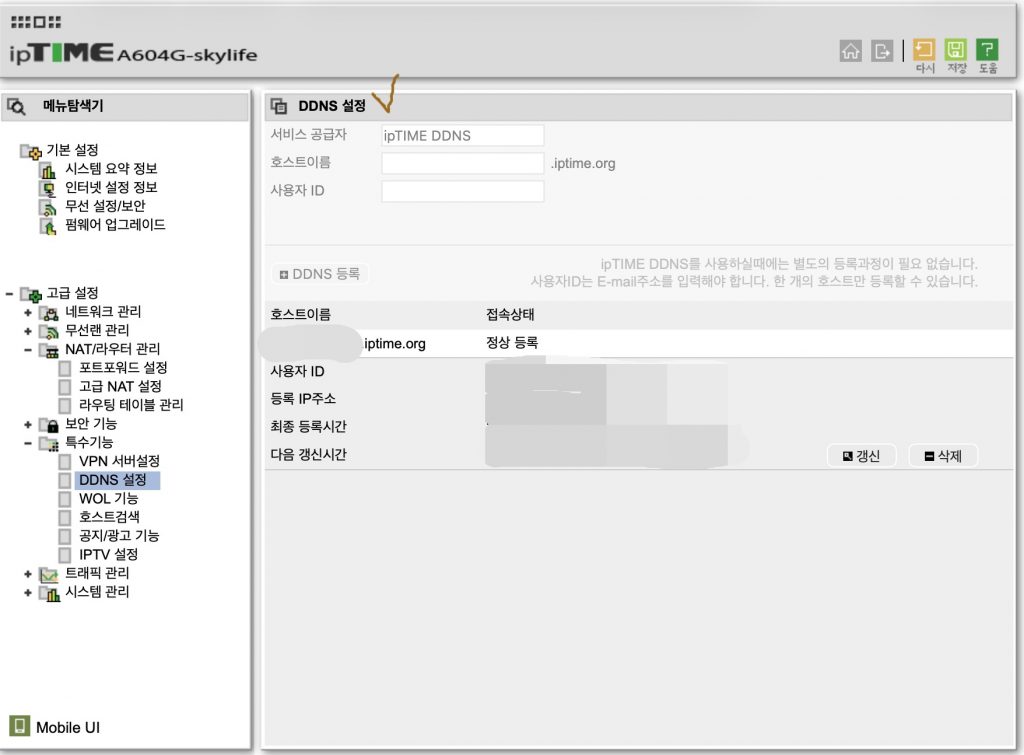Open the 포트포워드 설정 menu item
This screenshot has height=755, width=1024.
(122, 368)
